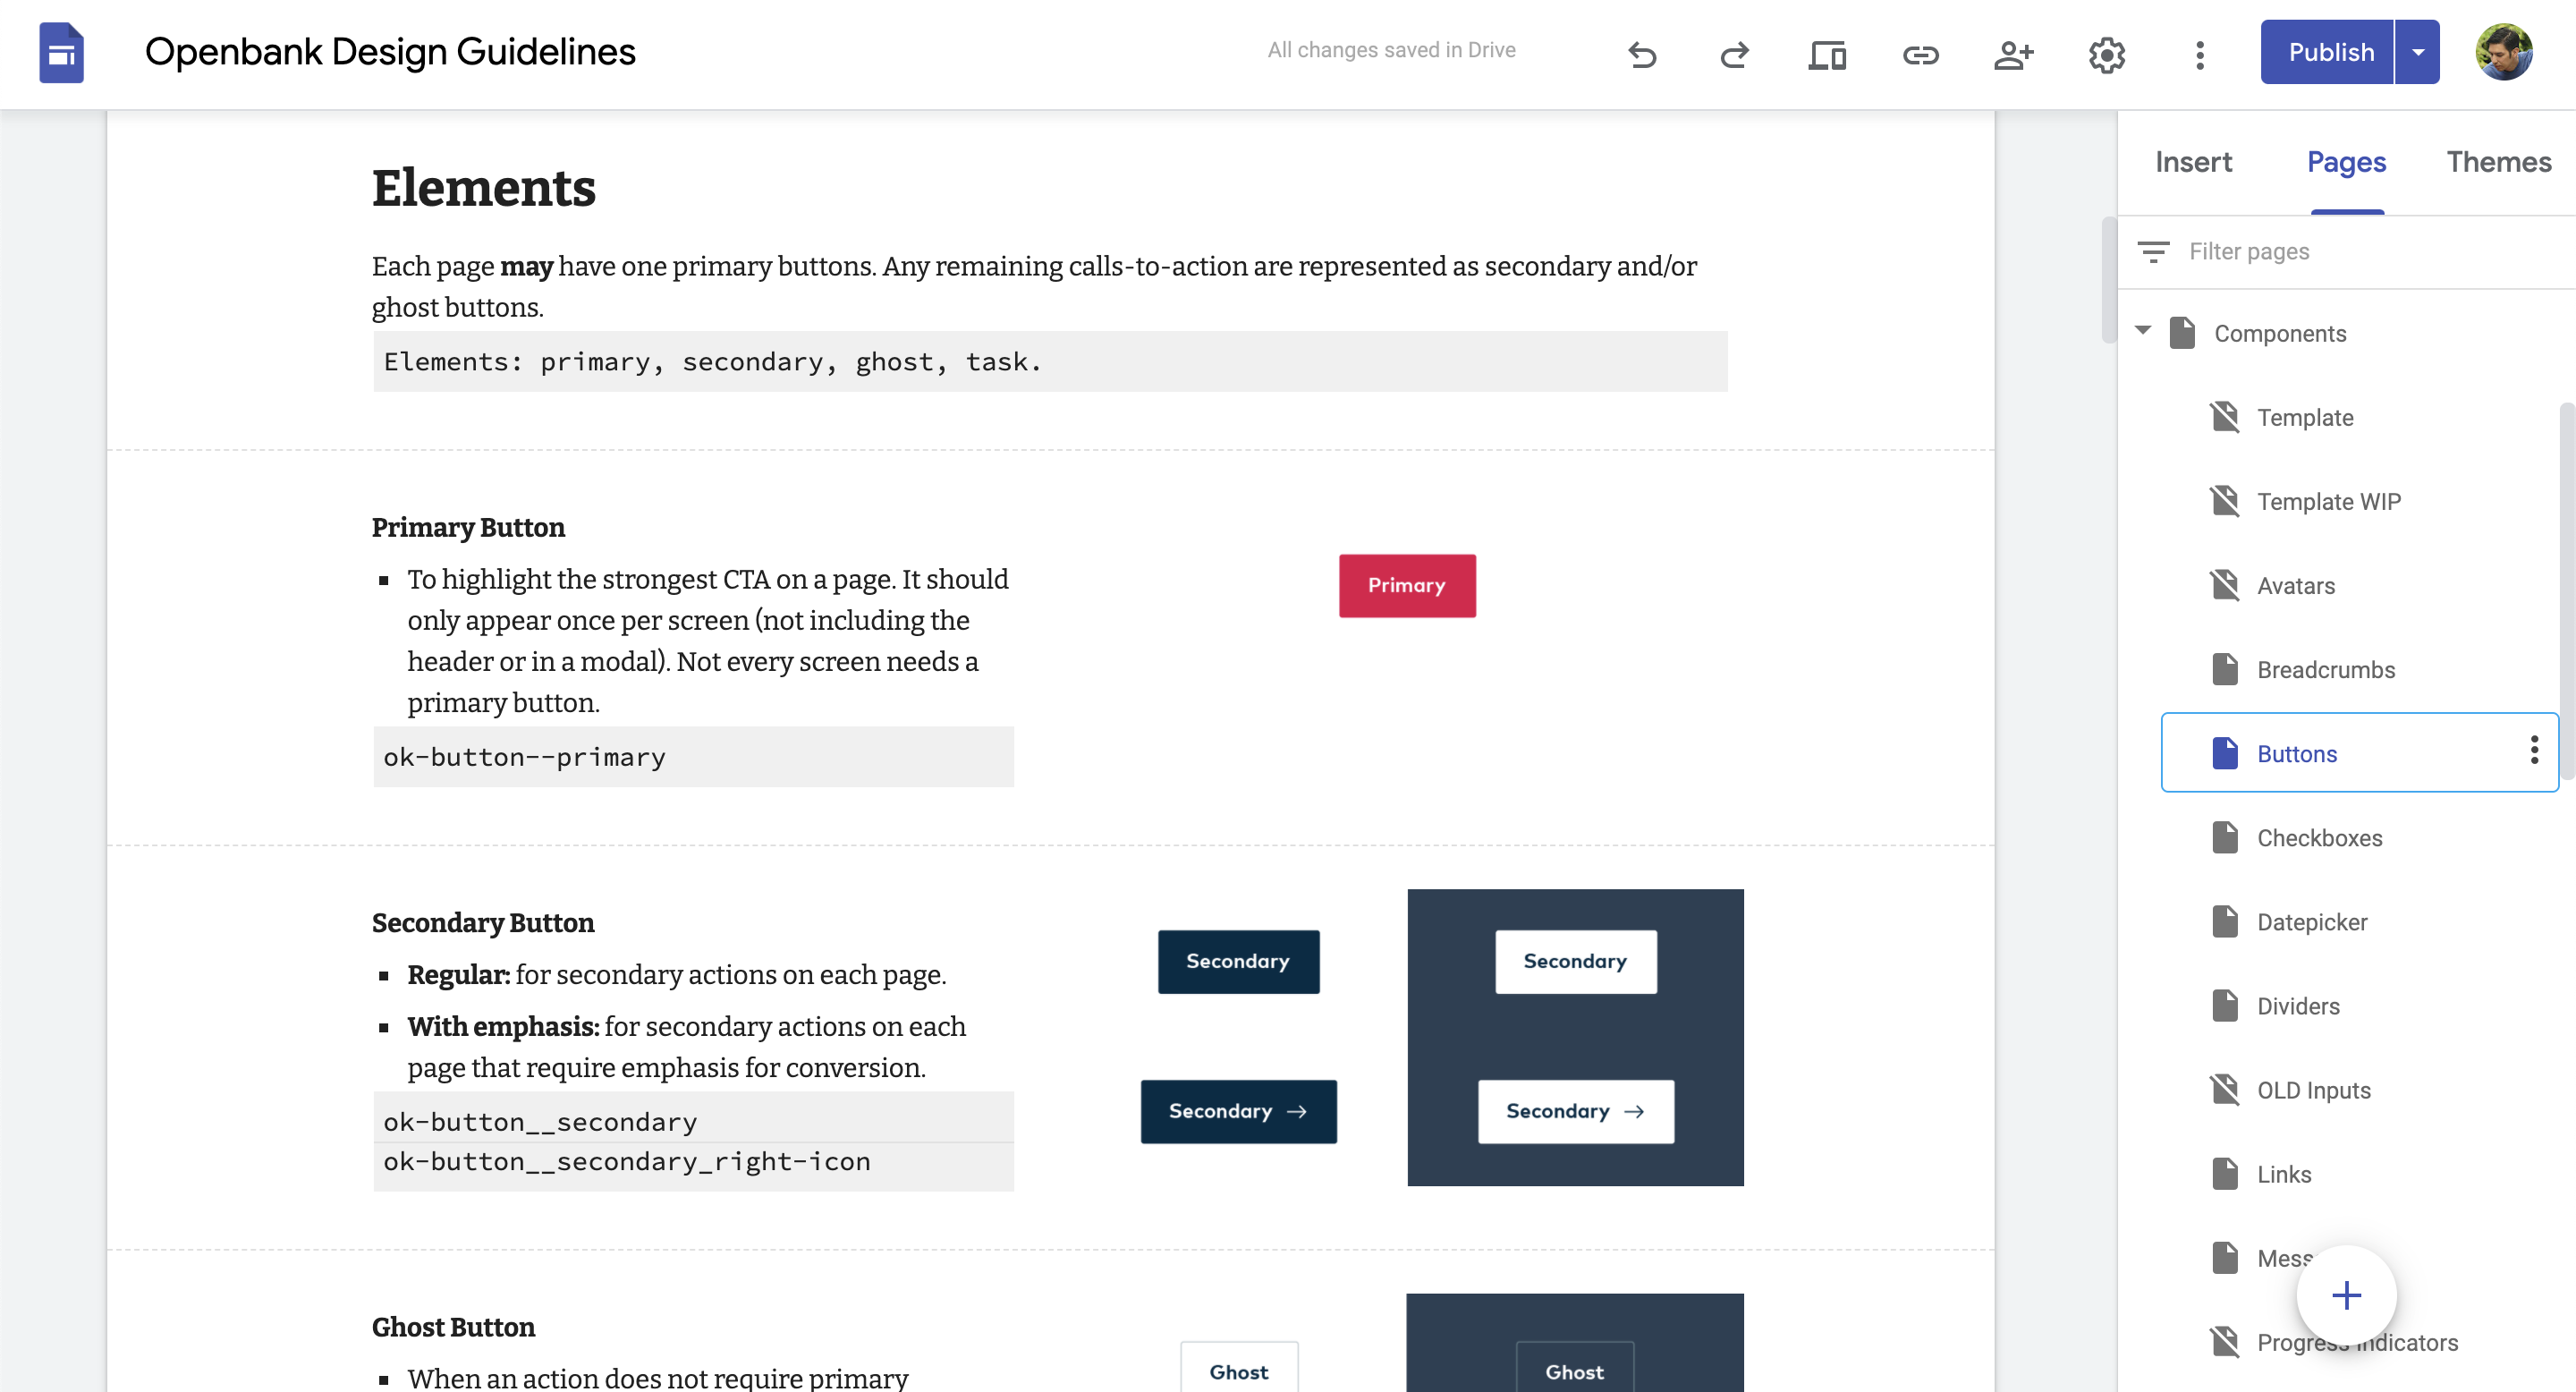
Task: Open the account profile avatar
Action: pyautogui.click(x=2503, y=52)
